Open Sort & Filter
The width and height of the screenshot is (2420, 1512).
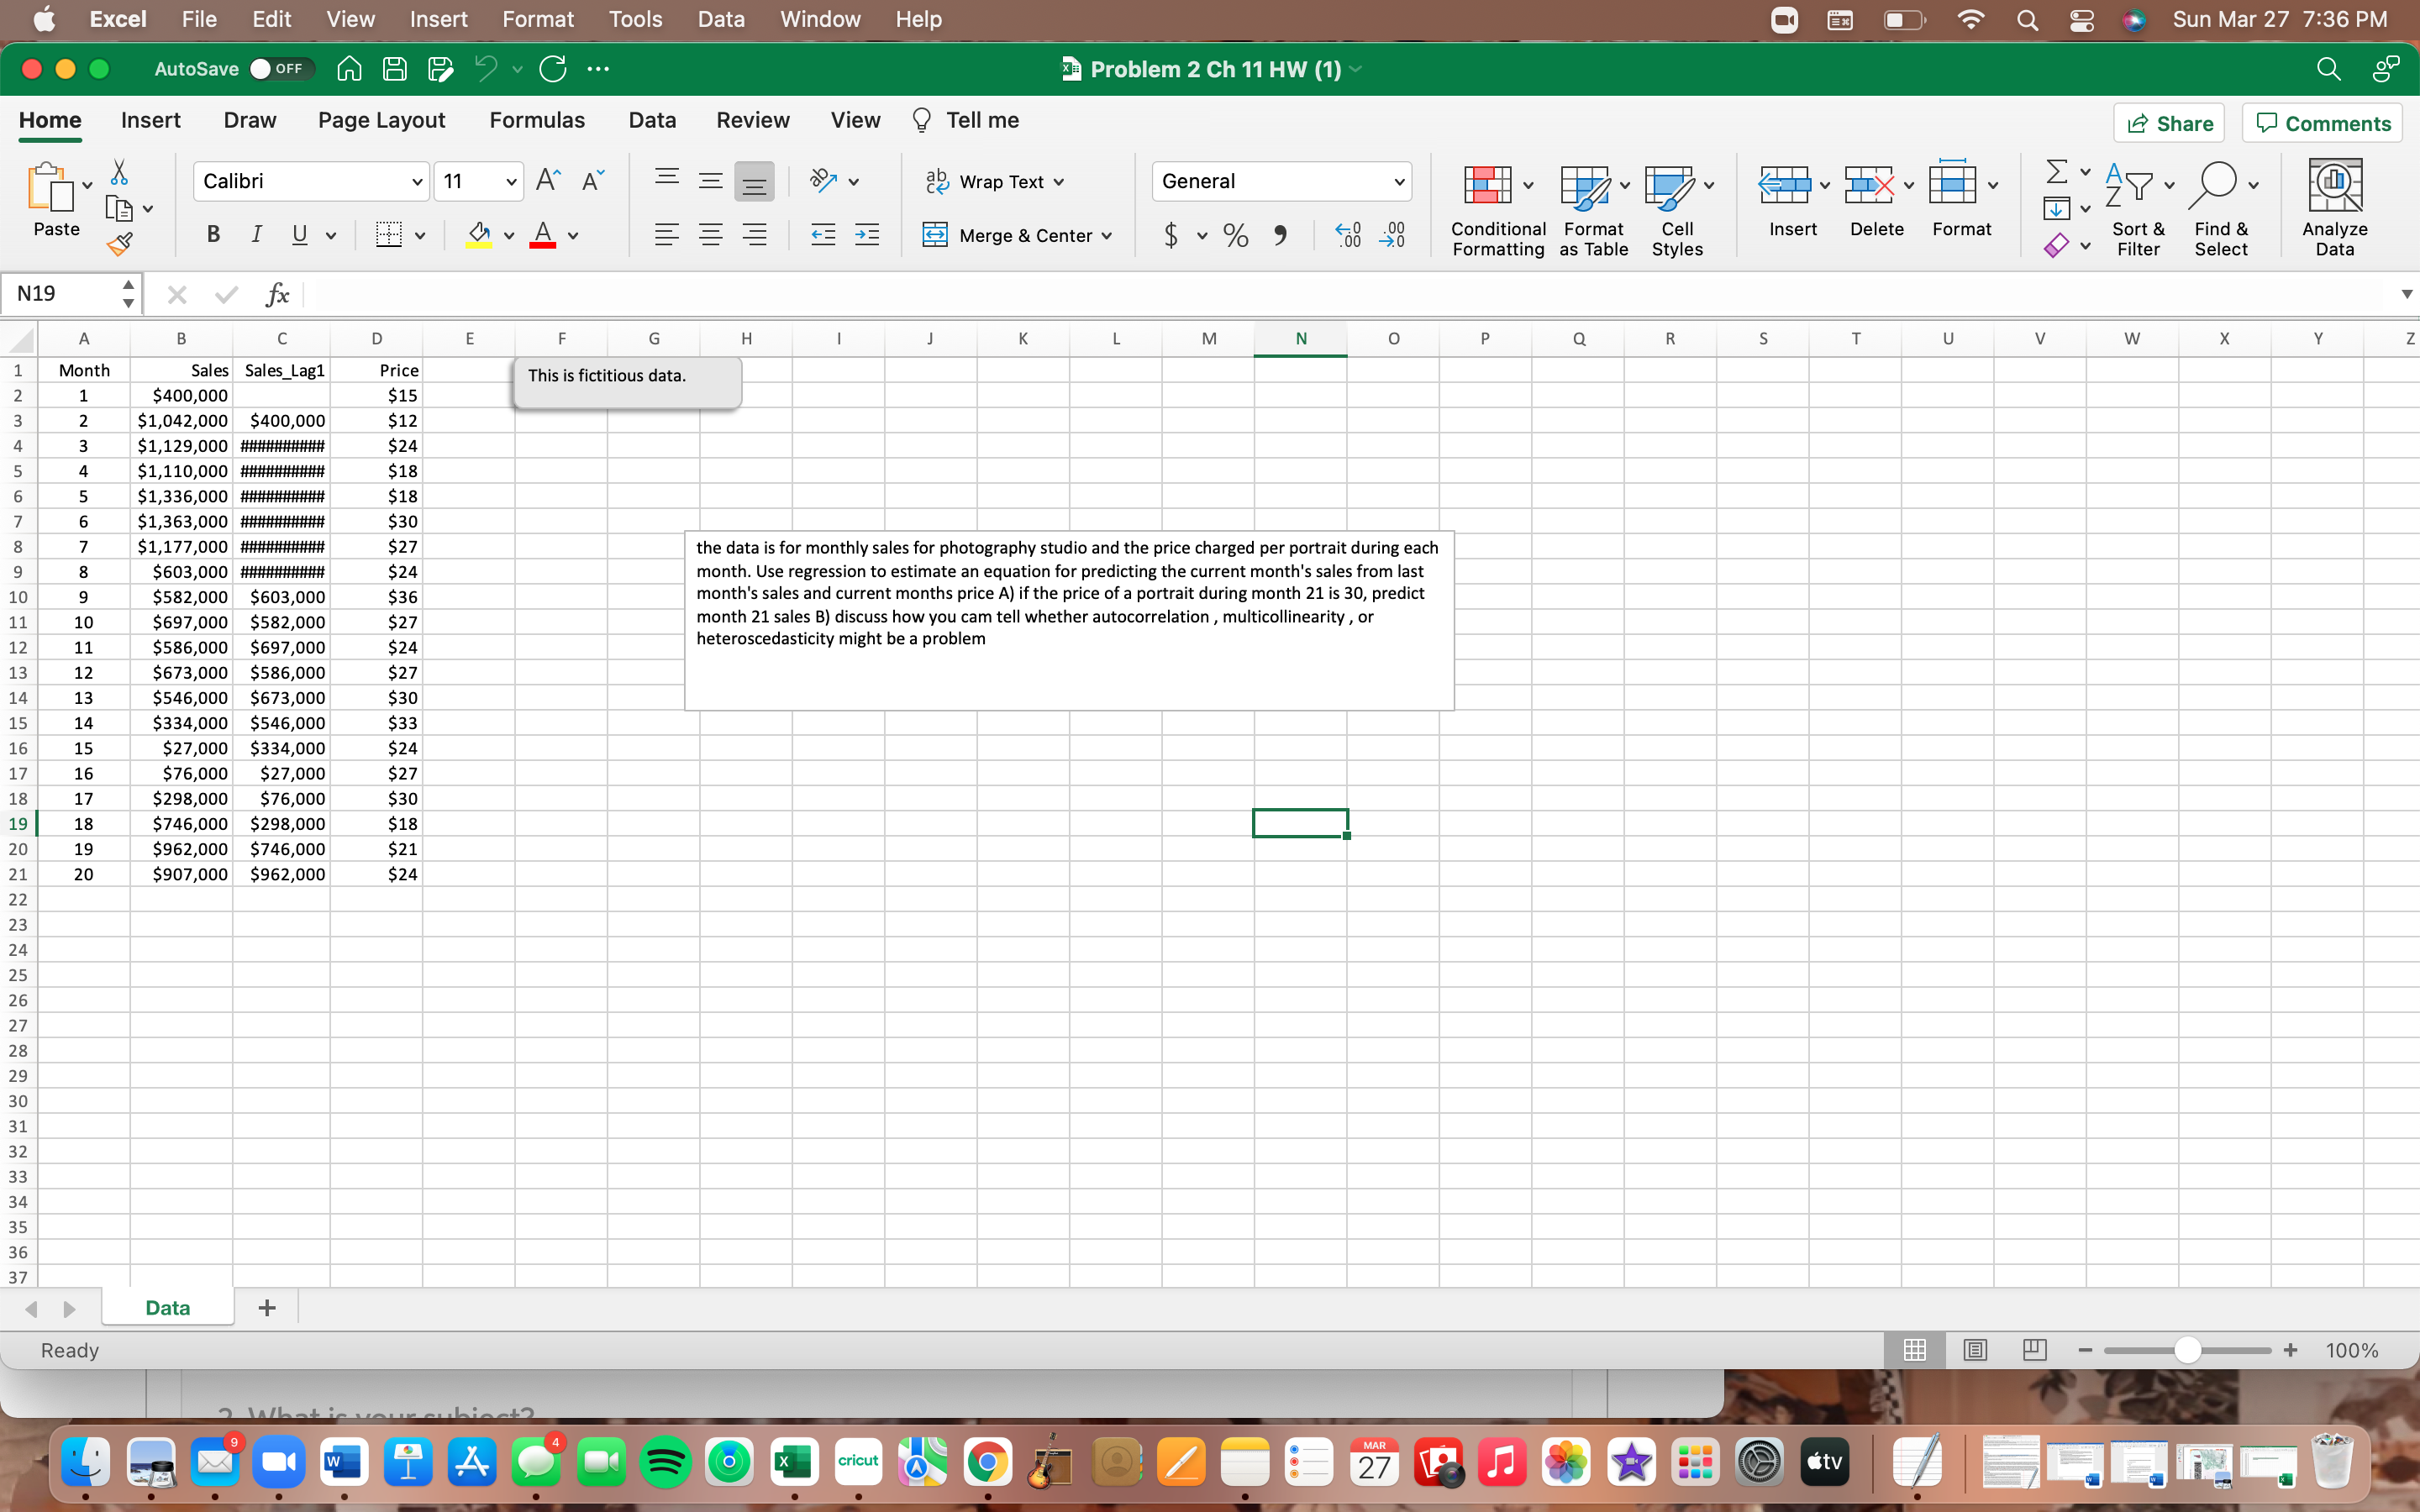[2138, 207]
